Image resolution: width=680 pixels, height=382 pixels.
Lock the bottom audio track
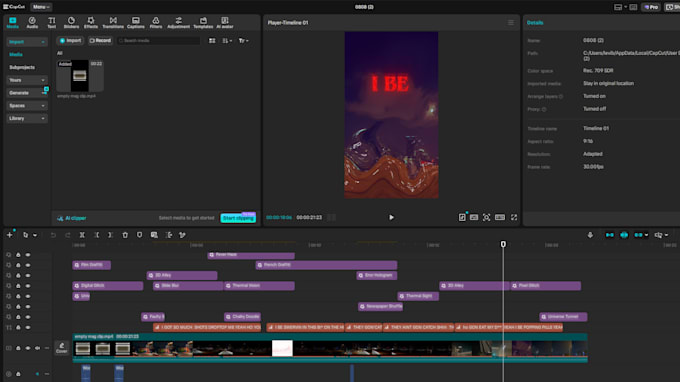click(18, 374)
